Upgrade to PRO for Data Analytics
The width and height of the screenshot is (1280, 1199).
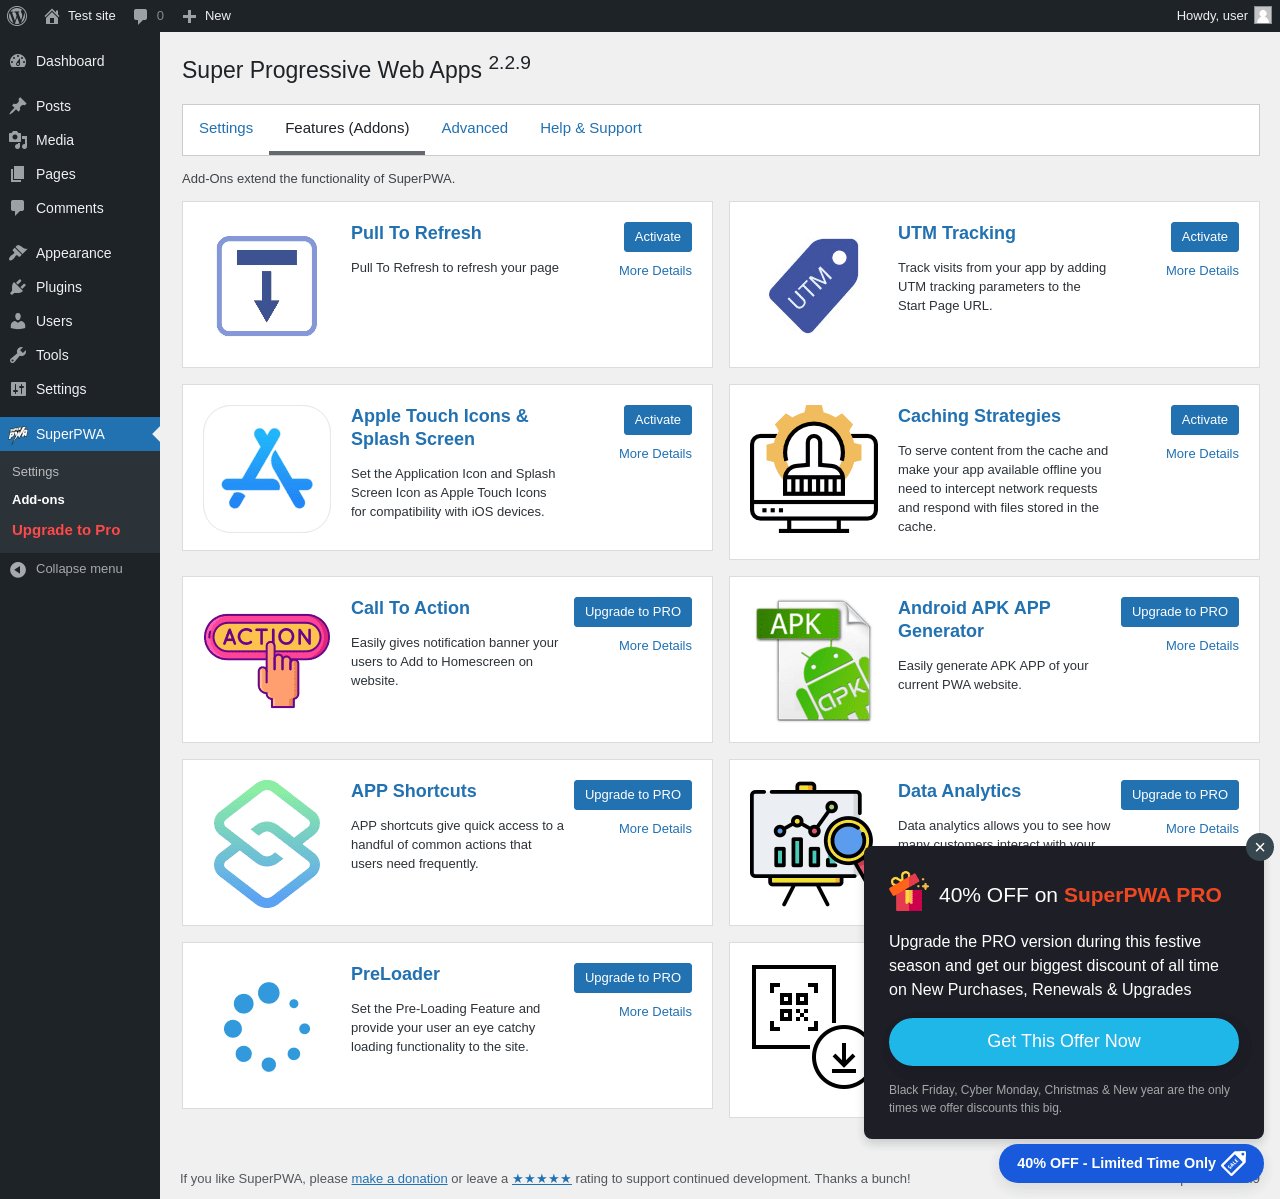tap(1180, 795)
